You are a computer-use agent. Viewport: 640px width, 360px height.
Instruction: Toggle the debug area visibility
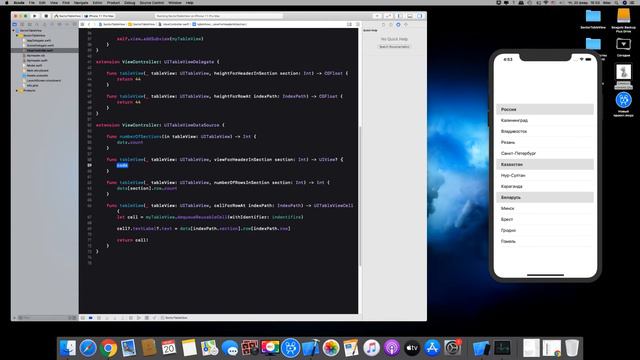pos(410,16)
